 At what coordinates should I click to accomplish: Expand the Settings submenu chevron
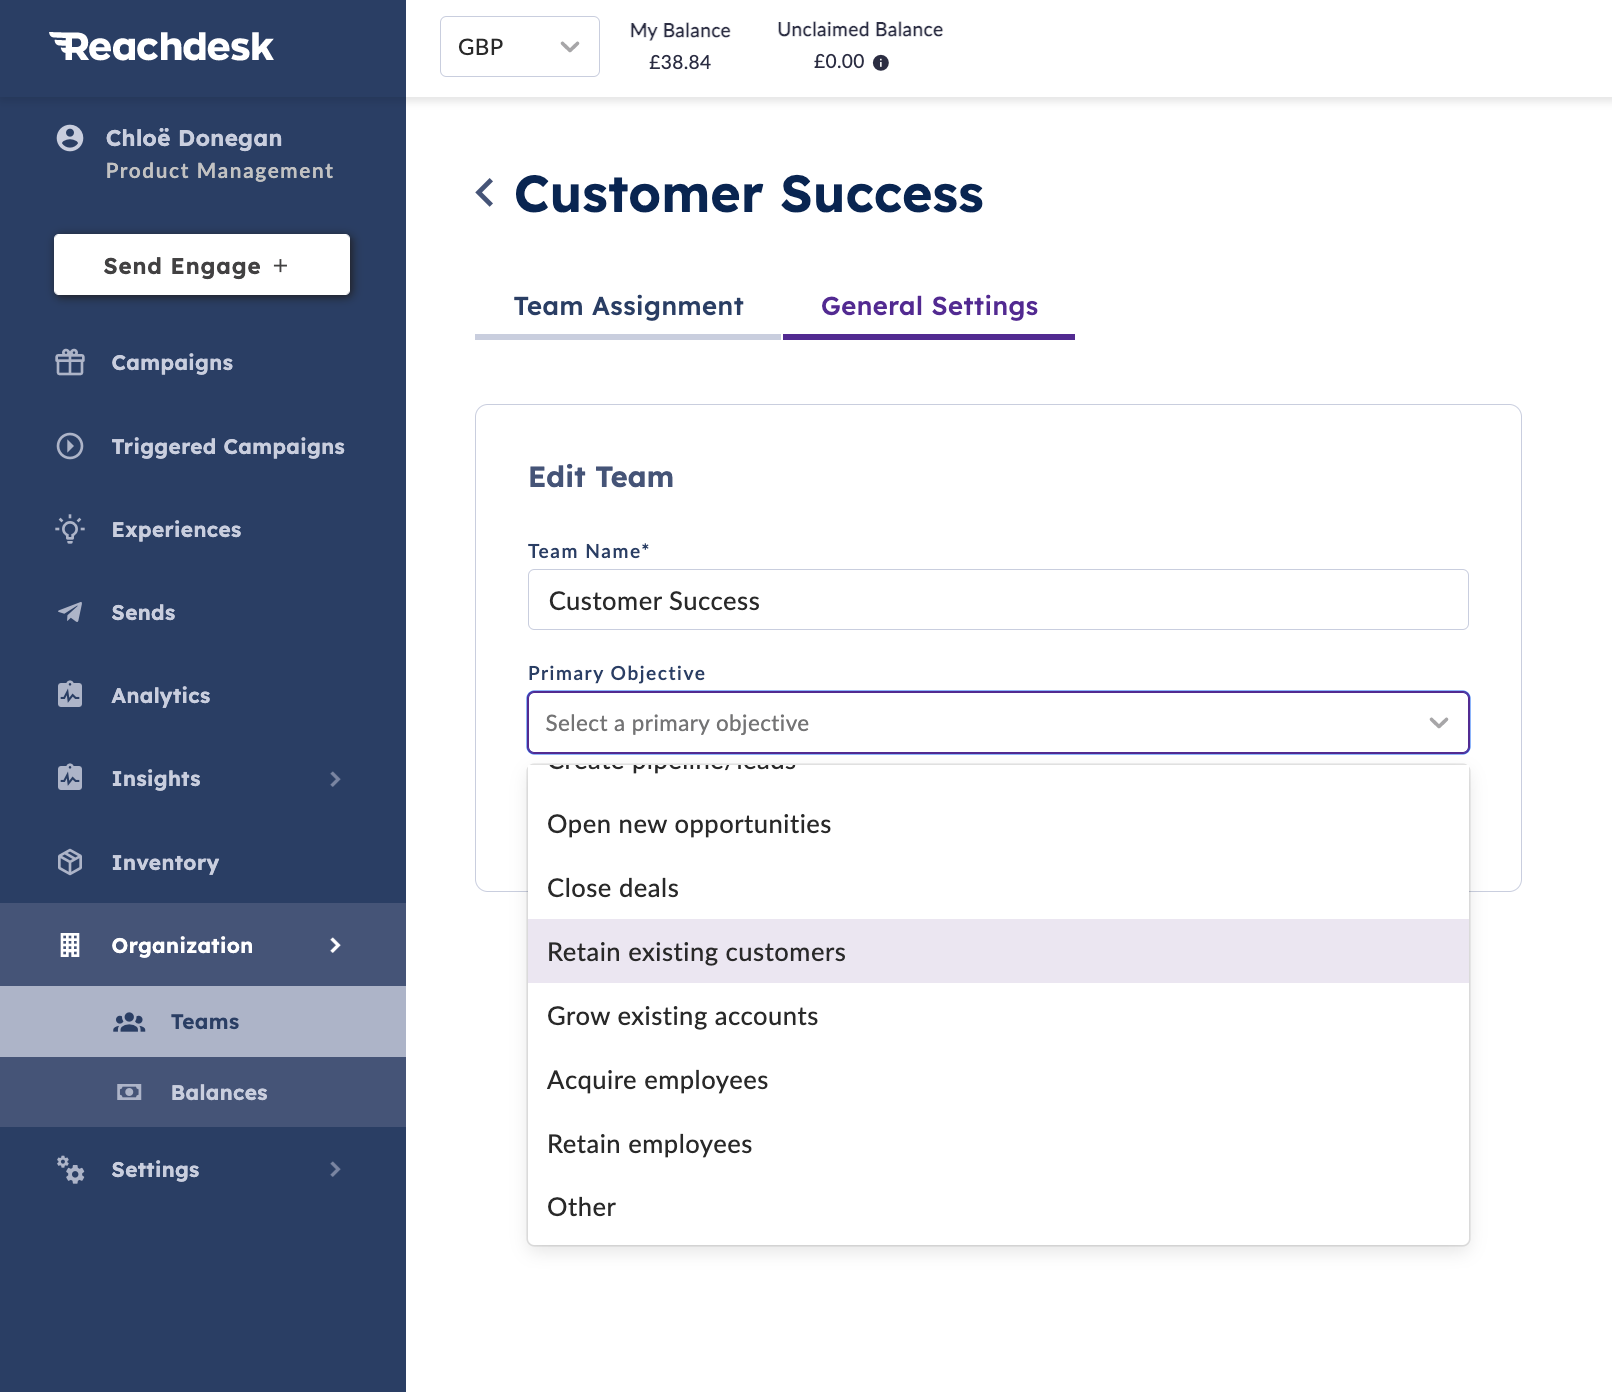[x=335, y=1169]
